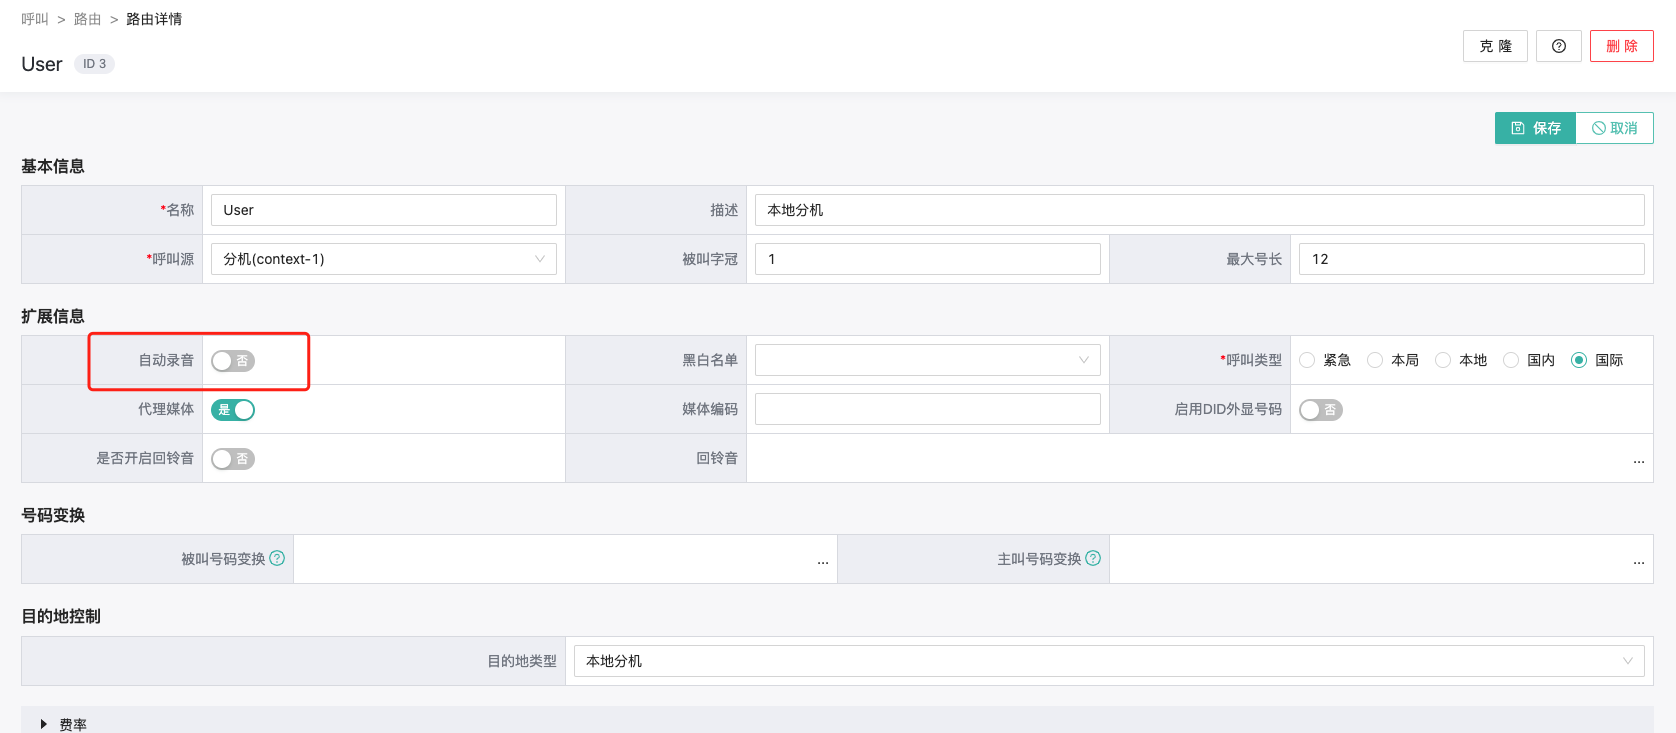This screenshot has height=733, width=1676.
Task: Open the 呼叫源 dropdown
Action: (x=383, y=259)
